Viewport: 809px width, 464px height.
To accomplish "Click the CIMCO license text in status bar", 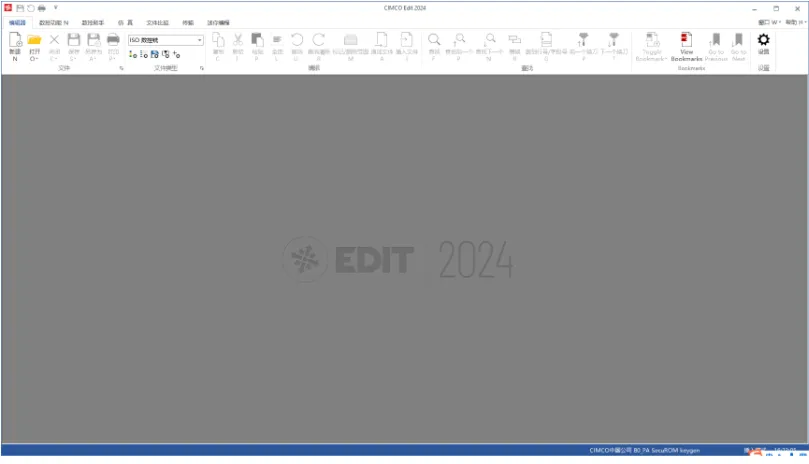I will tap(644, 450).
